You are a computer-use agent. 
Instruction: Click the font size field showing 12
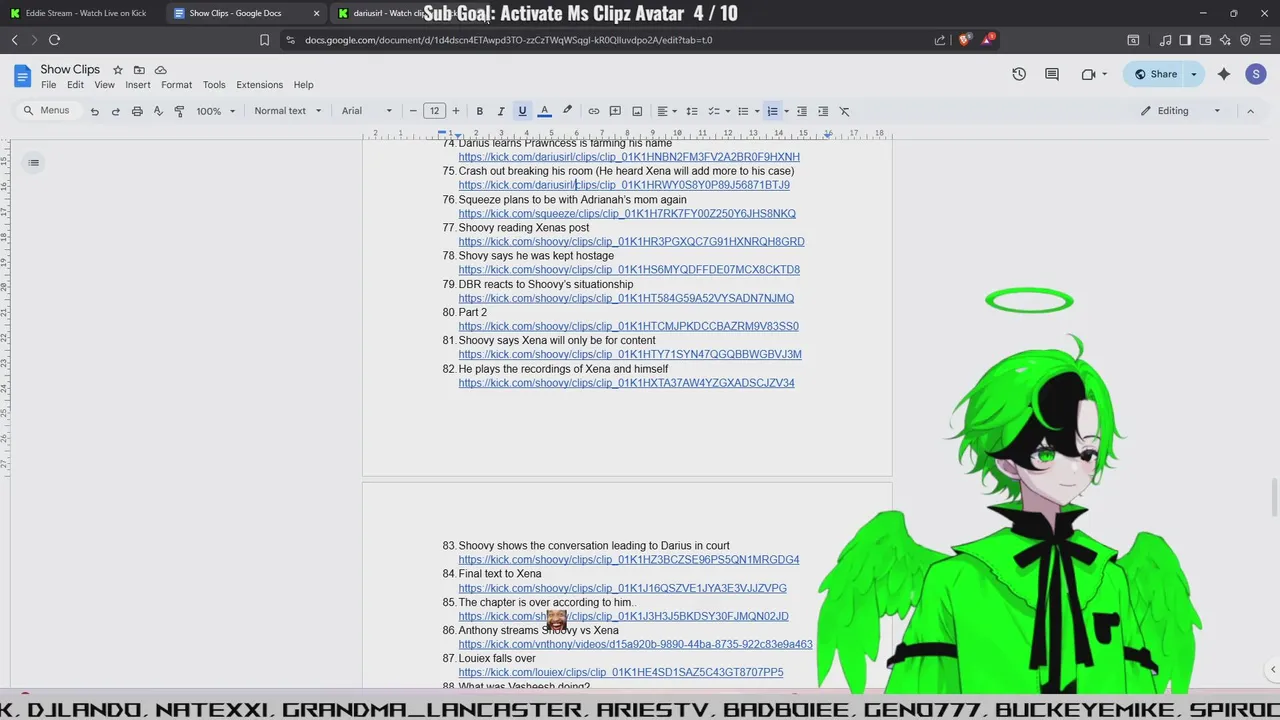tap(434, 111)
